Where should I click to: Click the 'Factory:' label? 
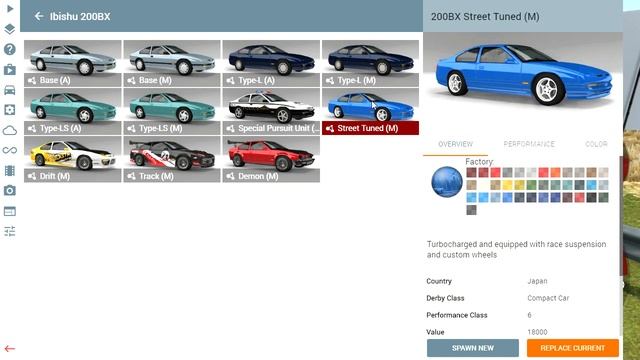480,162
